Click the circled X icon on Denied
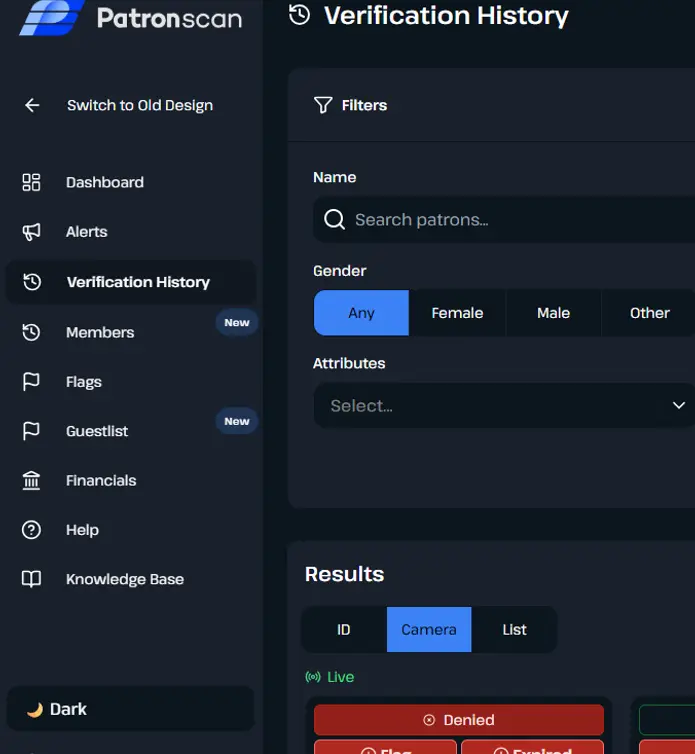The image size is (695, 754). 429,720
